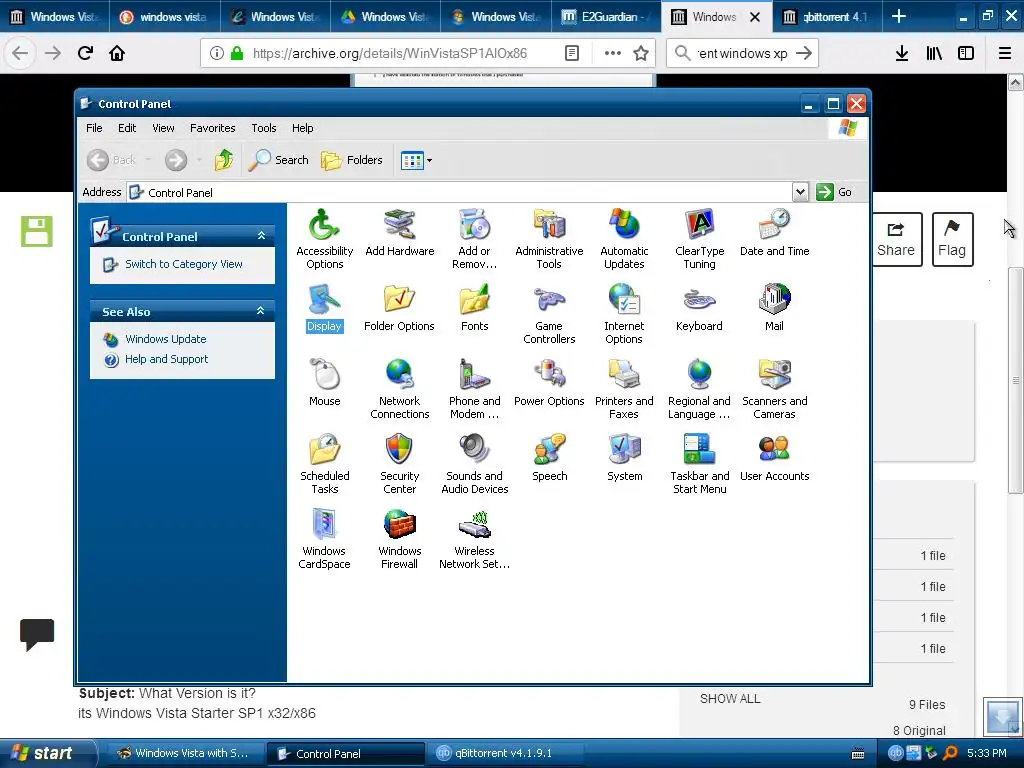The image size is (1024, 768).
Task: Open Speech settings
Action: click(549, 458)
